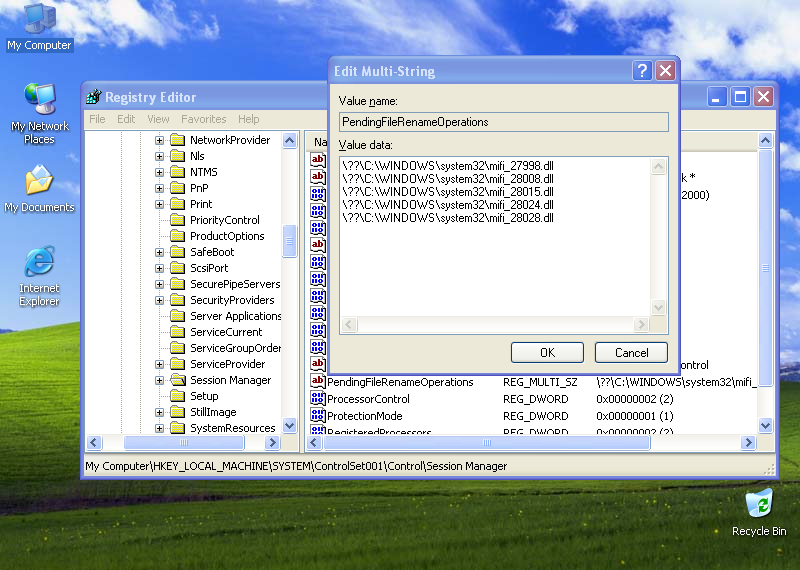Click the ServiceProvider folder icon

[x=177, y=364]
